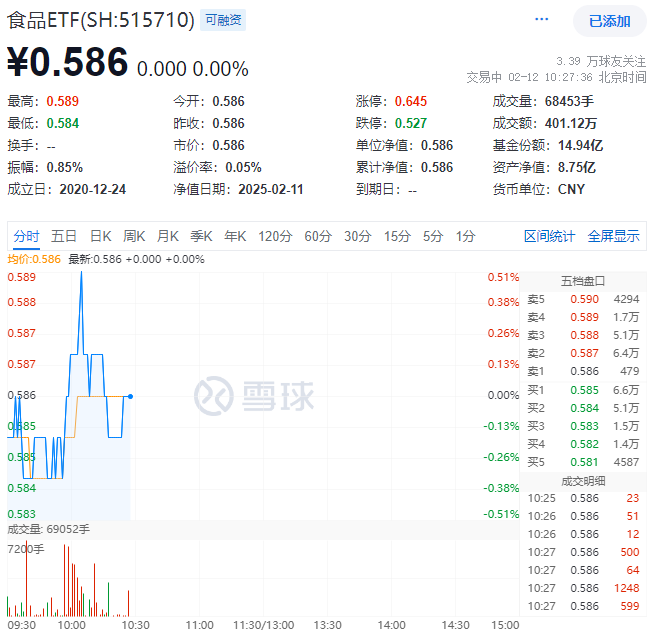Screen dimensions: 647x637
Task: Click the 10:27 trade volume 500
Action: (x=630, y=552)
